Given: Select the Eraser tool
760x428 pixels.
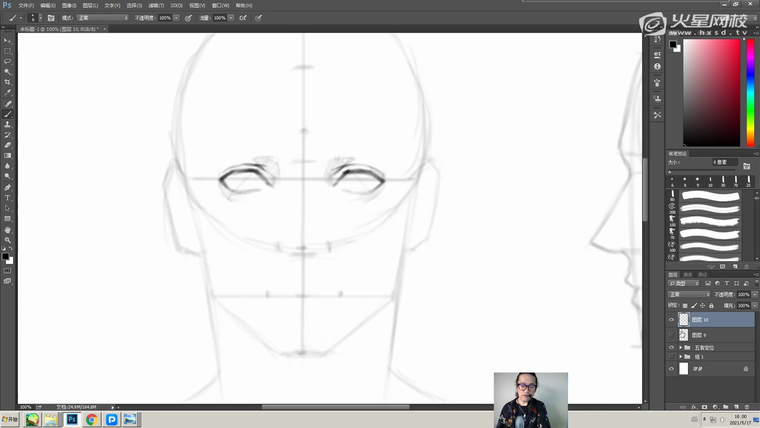Looking at the screenshot, I should tap(7, 145).
